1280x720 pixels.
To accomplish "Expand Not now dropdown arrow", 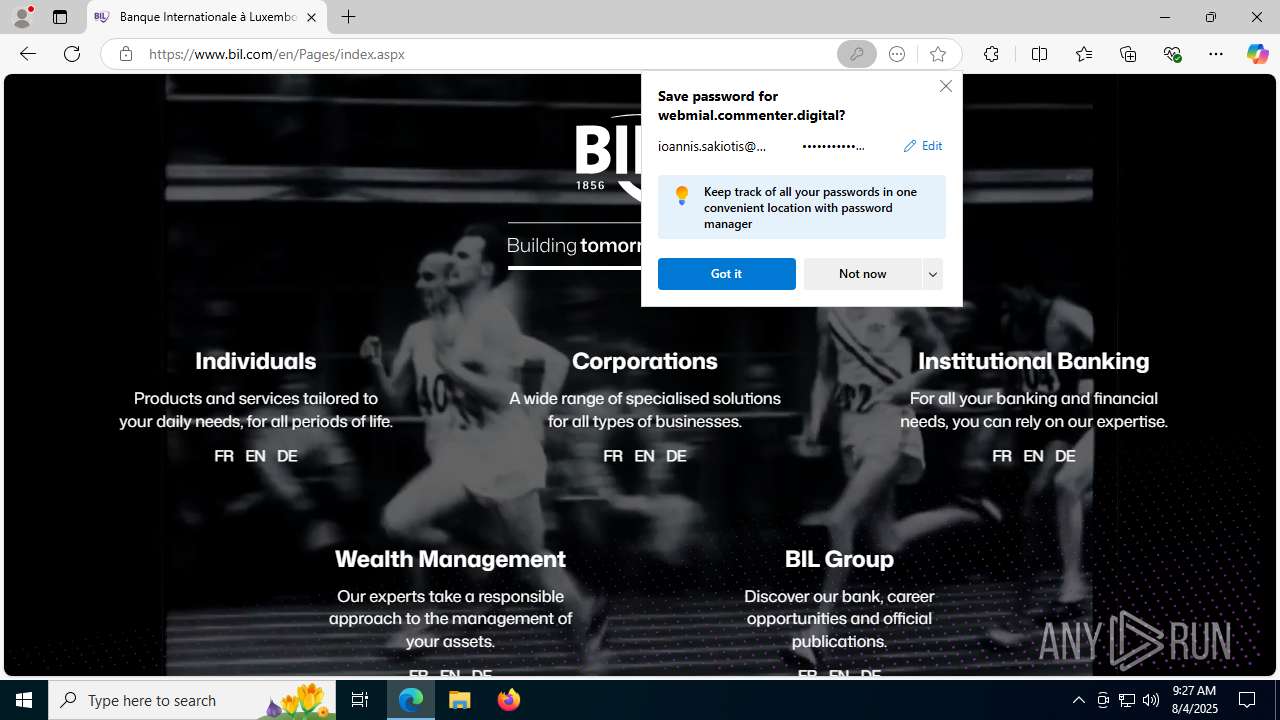I will 933,274.
